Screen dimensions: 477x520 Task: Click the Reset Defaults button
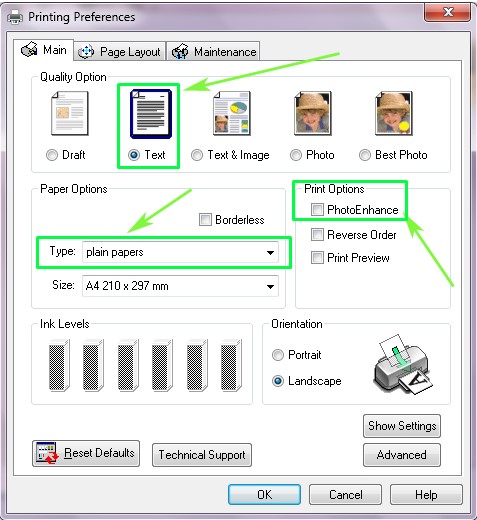coord(86,454)
